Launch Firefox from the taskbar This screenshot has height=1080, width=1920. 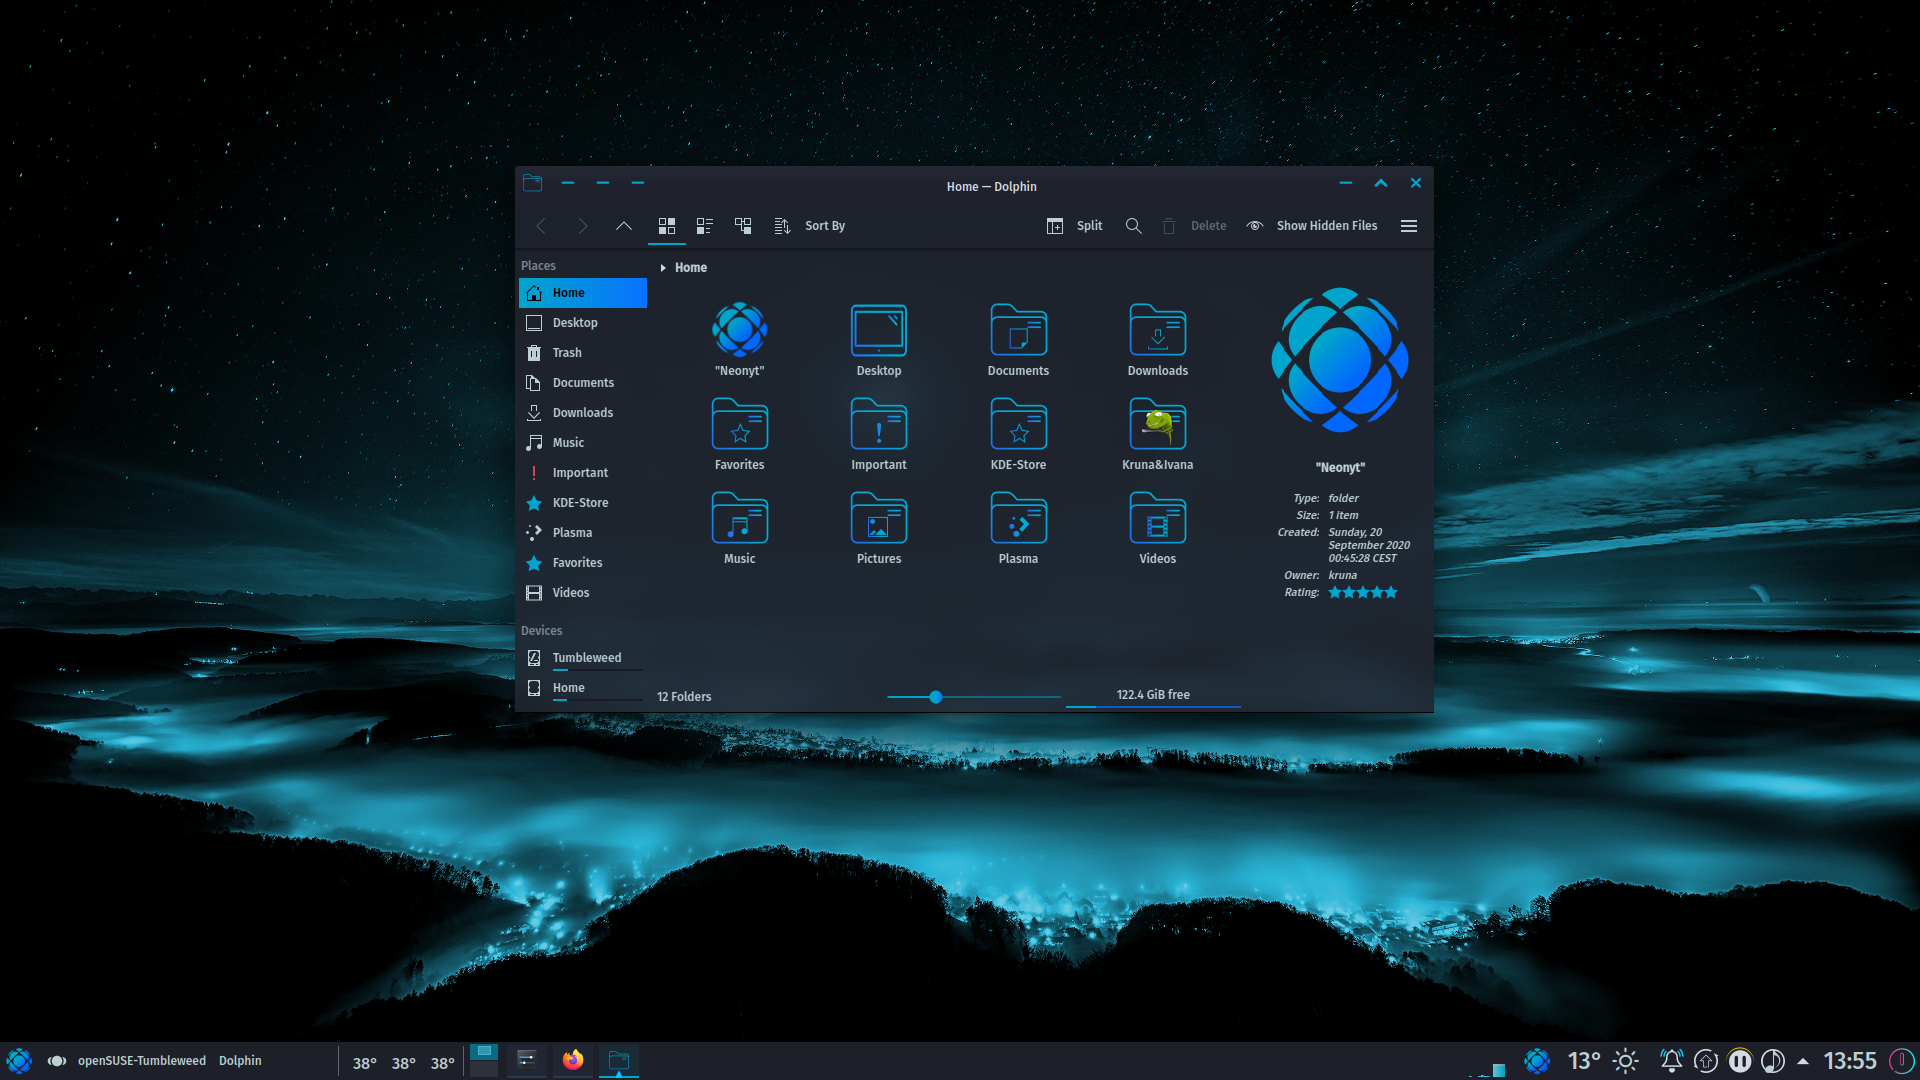pyautogui.click(x=573, y=1060)
